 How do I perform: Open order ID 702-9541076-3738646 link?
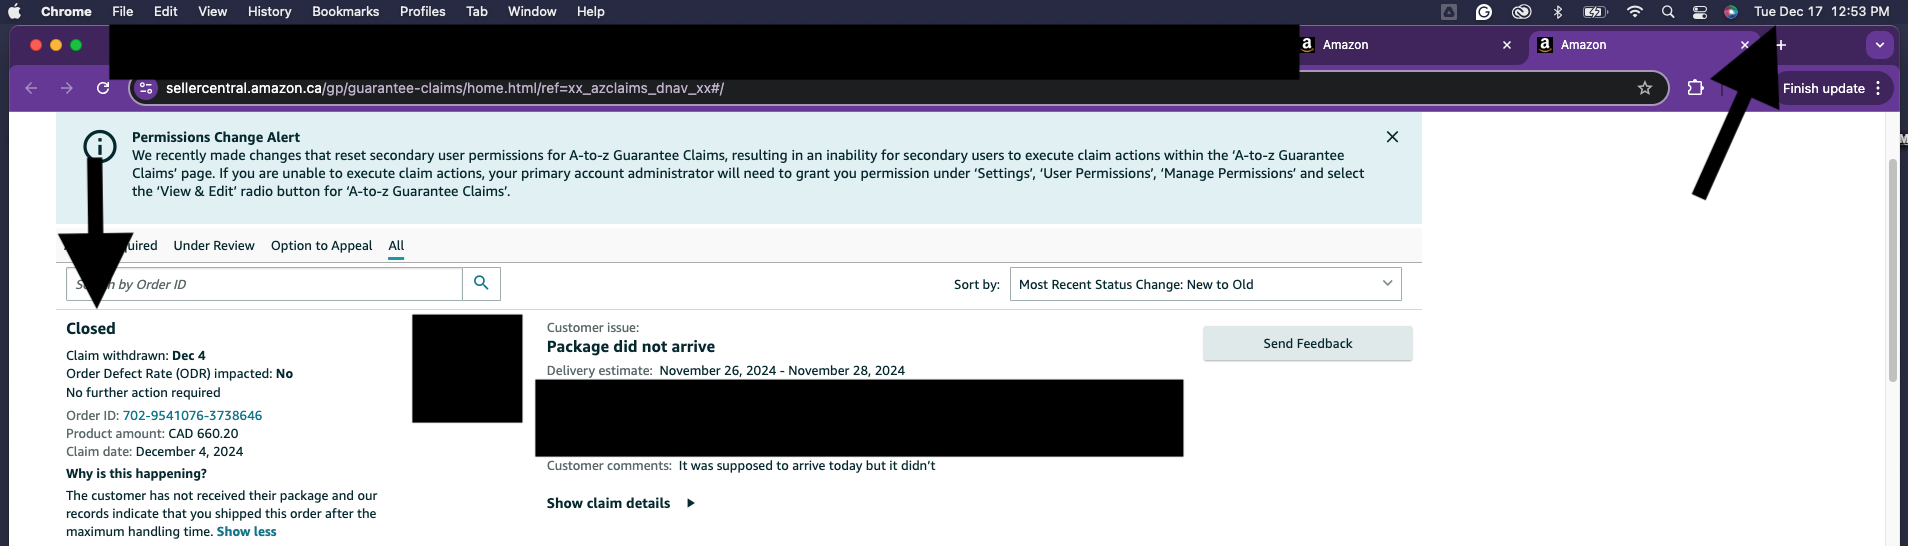(x=192, y=415)
